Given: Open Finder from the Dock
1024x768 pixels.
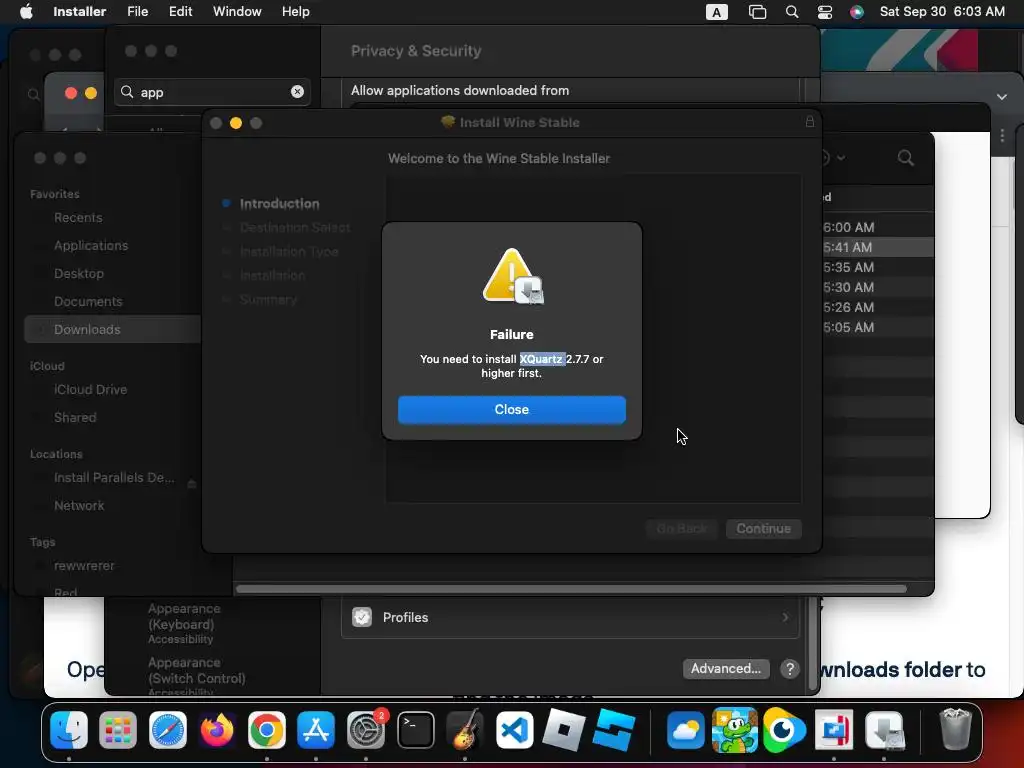Looking at the screenshot, I should [69, 729].
